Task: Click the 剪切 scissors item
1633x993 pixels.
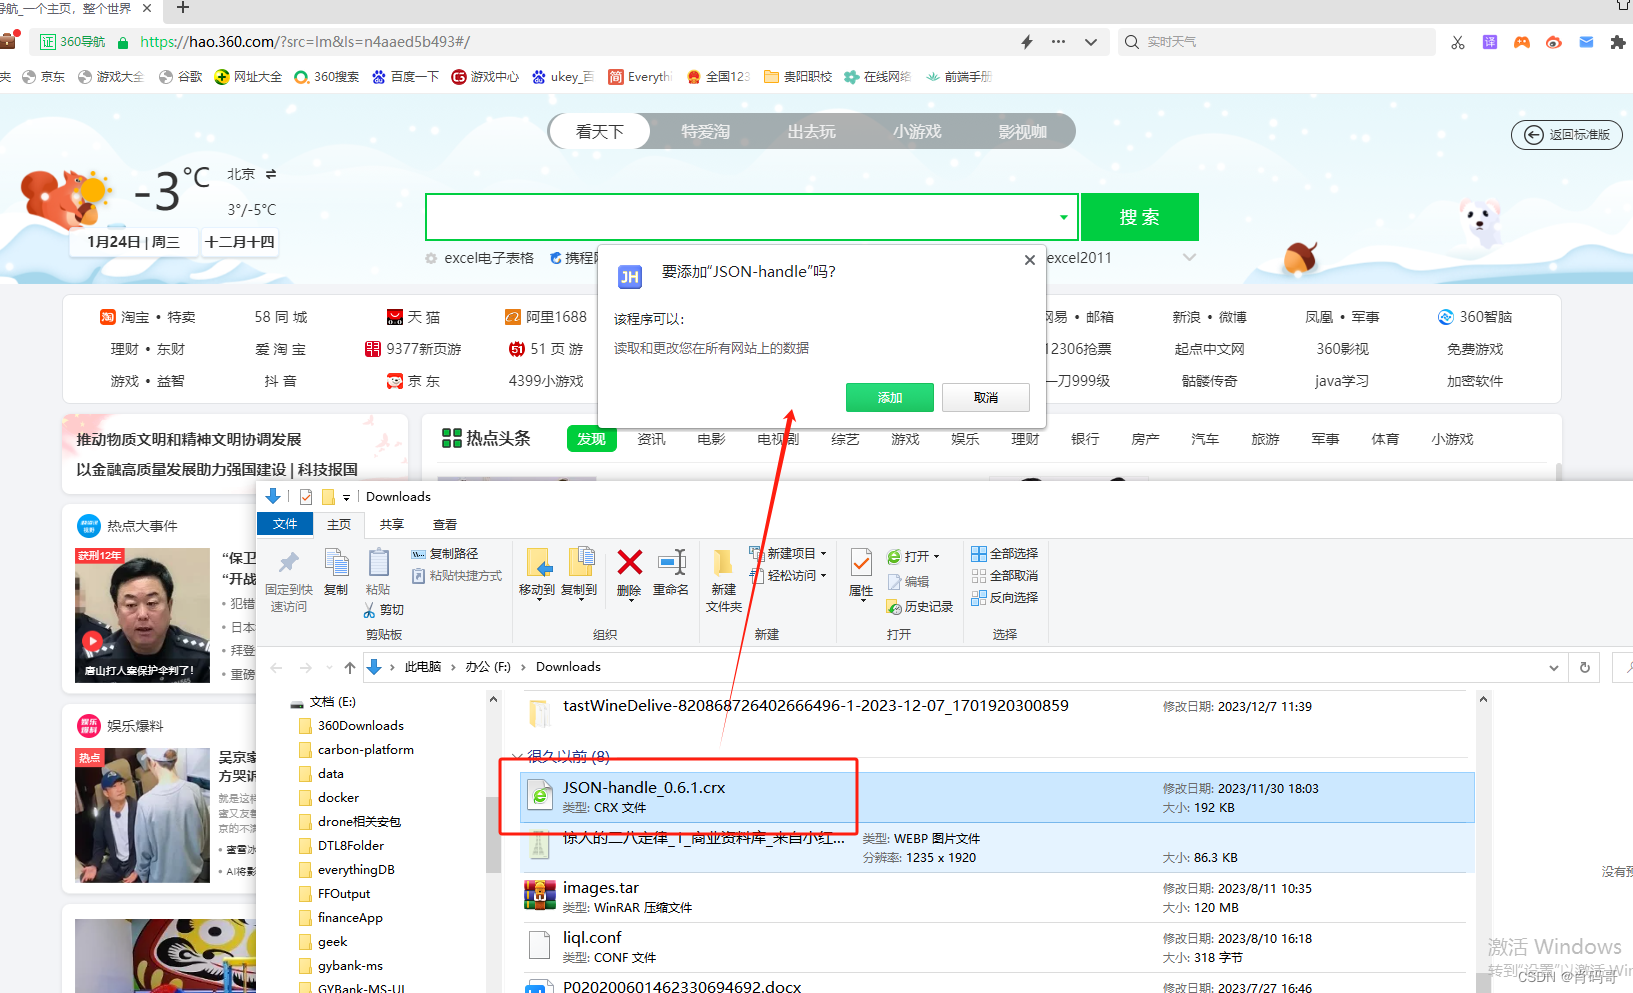Action: click(383, 609)
